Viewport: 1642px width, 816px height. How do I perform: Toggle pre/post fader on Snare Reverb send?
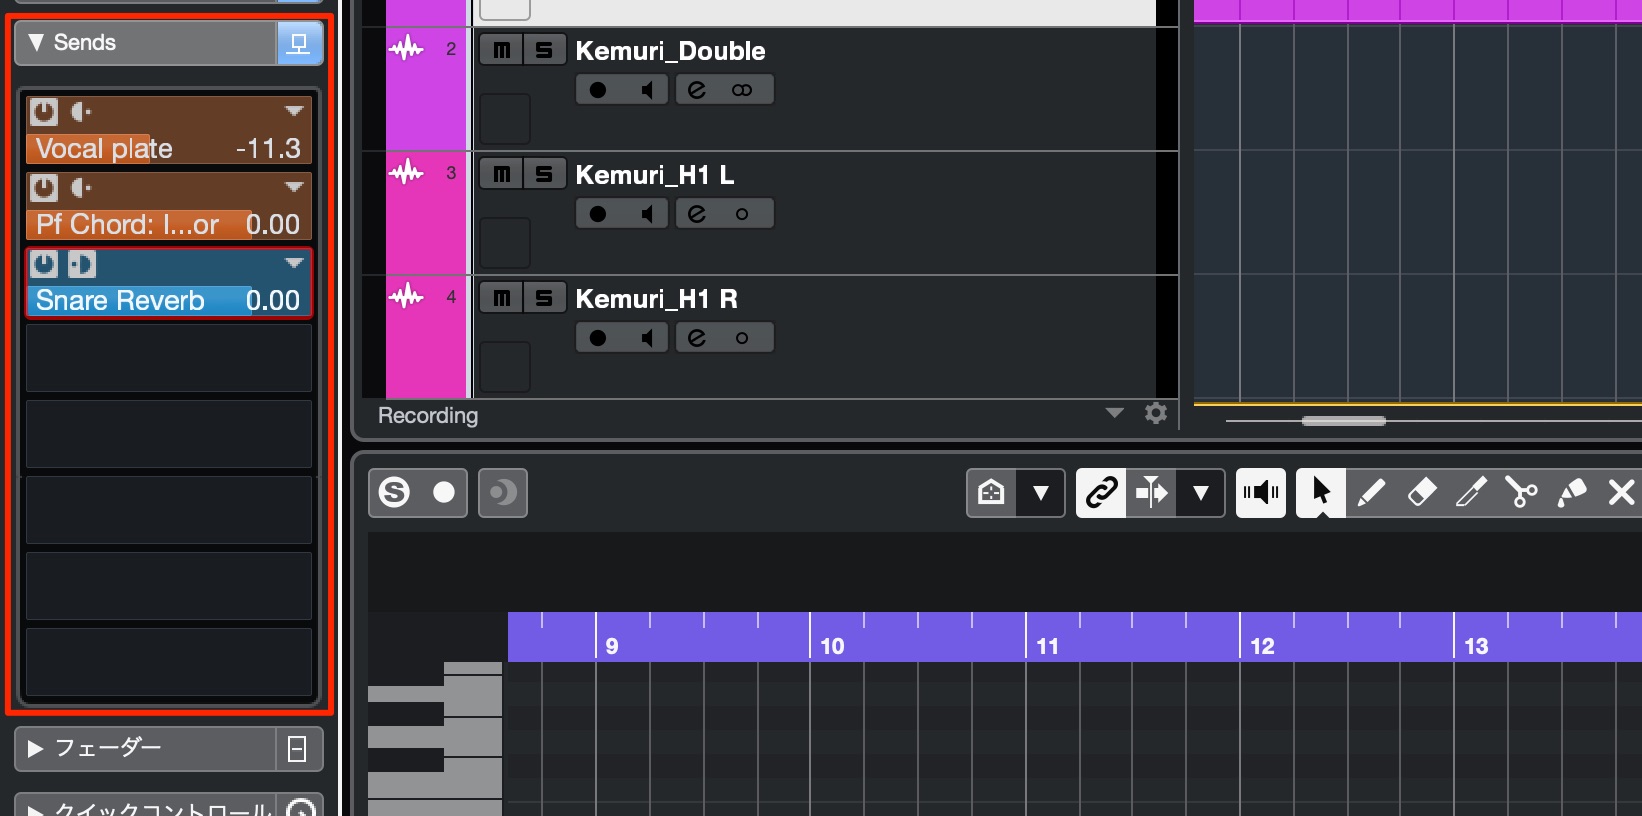click(81, 264)
